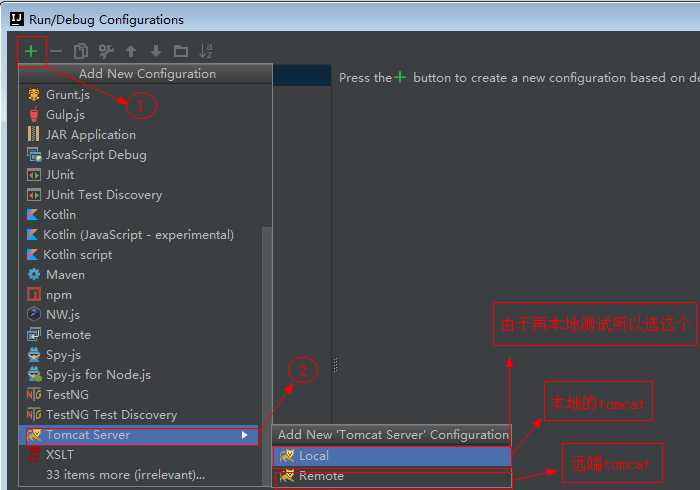
Task: Click the Spy-js for Node.js icon
Action: [34, 374]
